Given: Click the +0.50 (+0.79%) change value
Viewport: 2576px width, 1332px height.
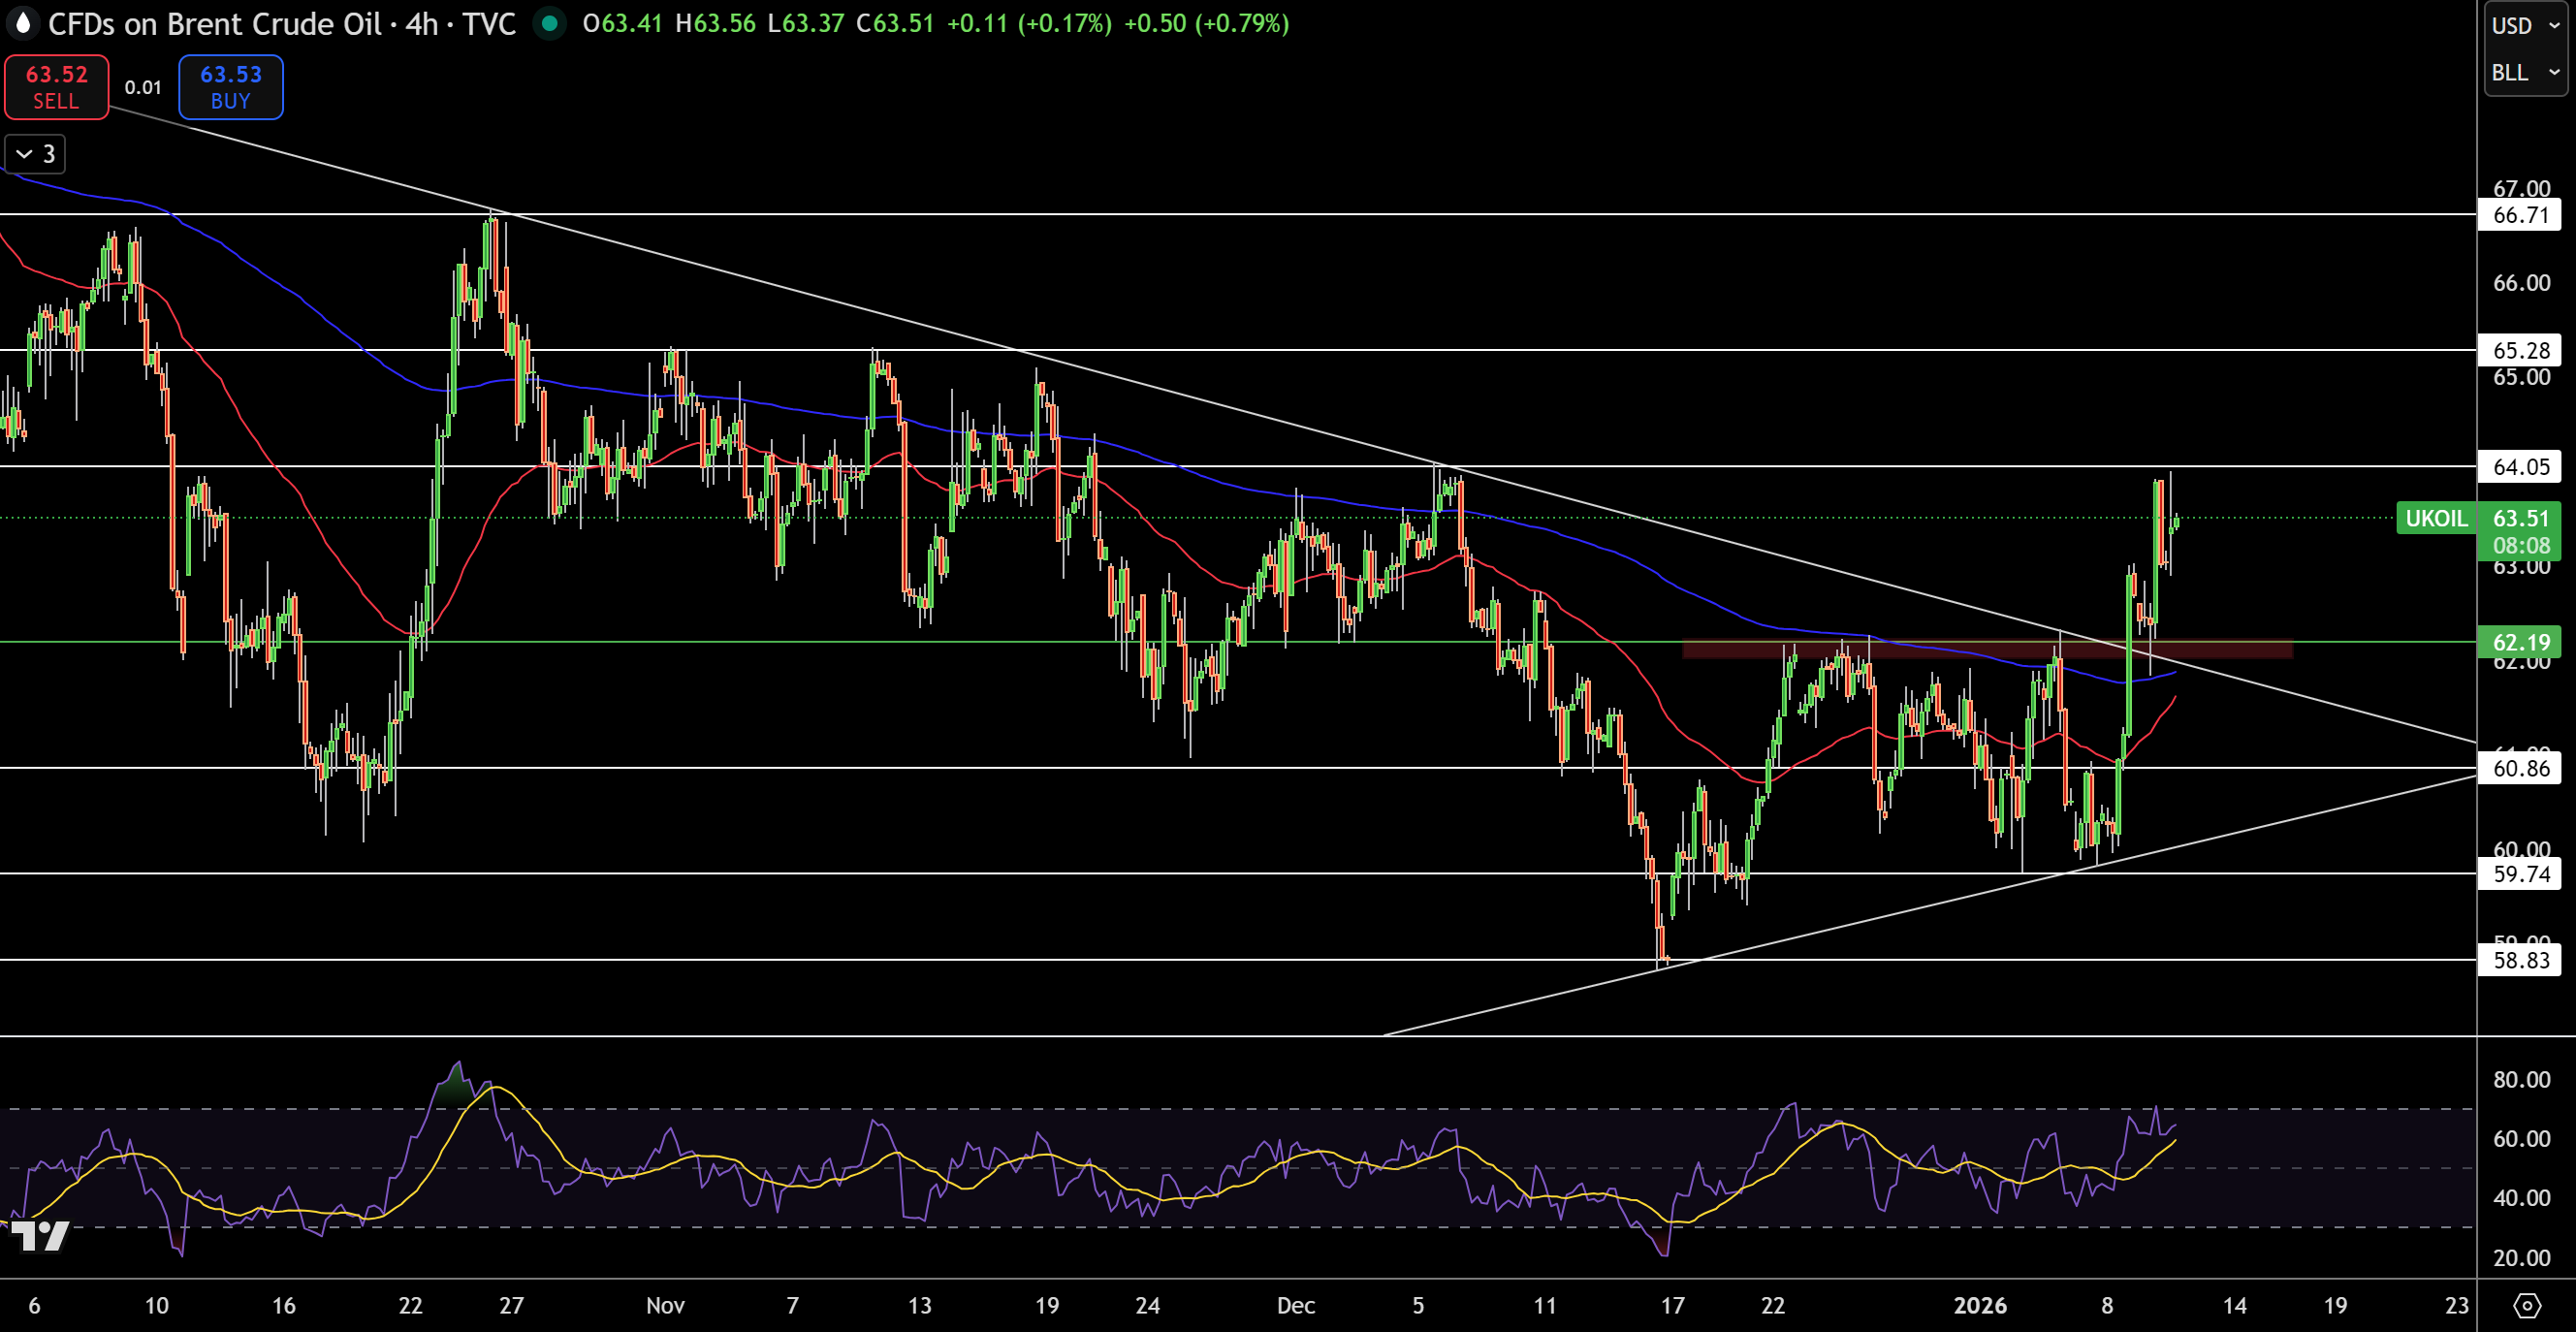Looking at the screenshot, I should pos(1206,23).
